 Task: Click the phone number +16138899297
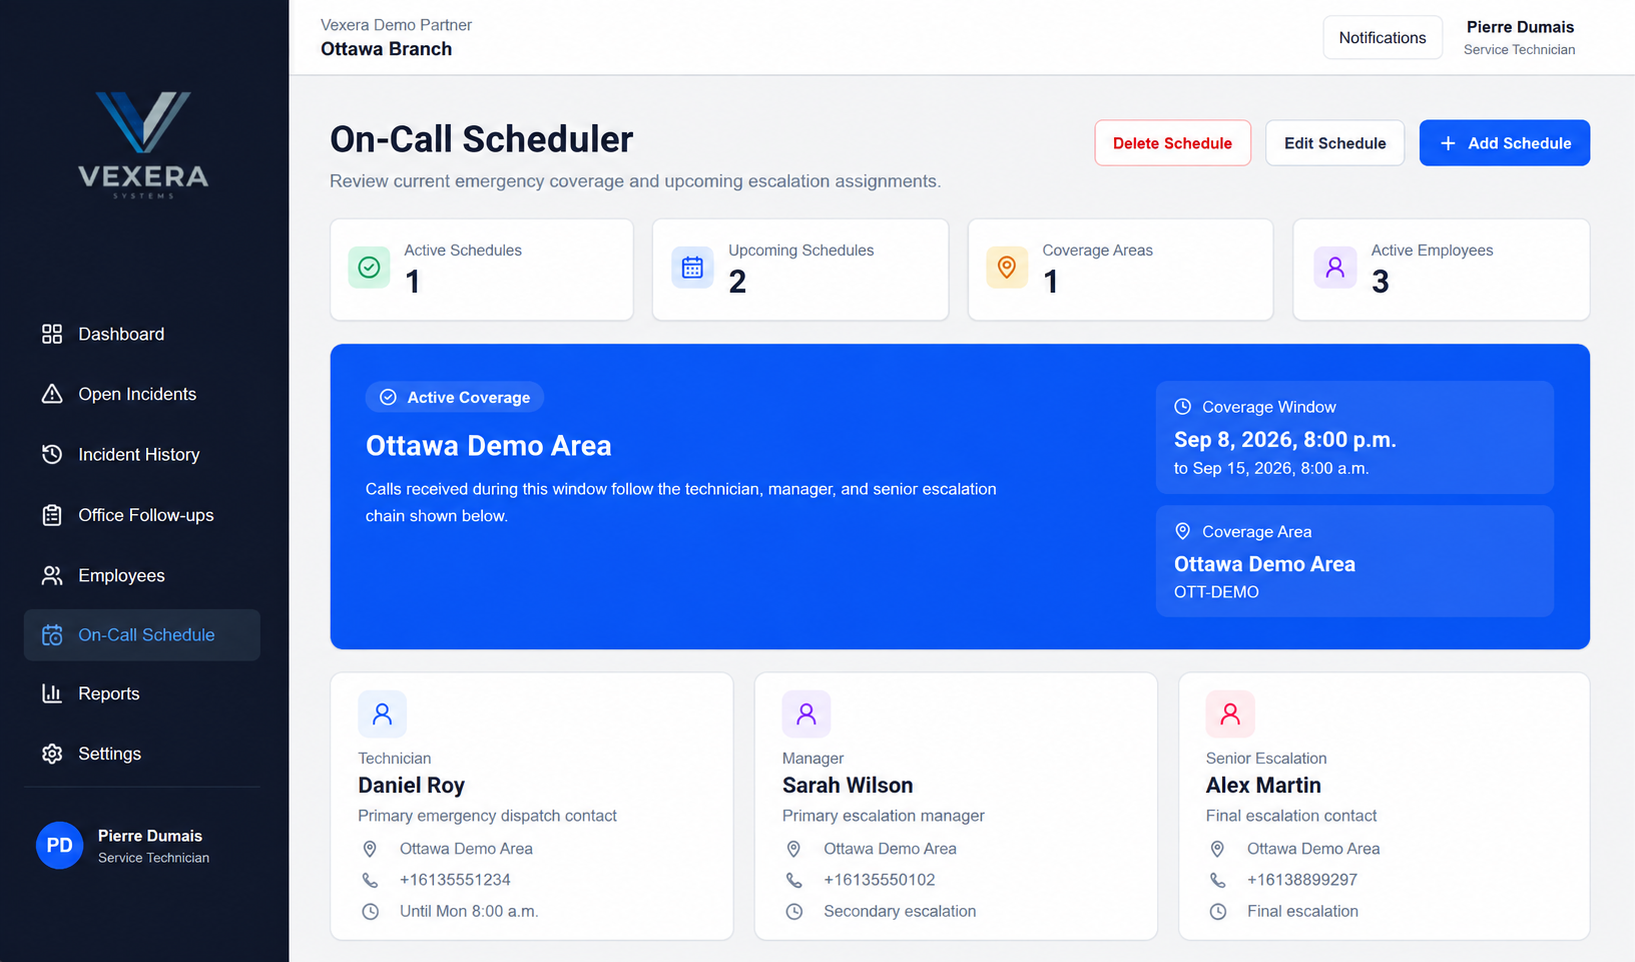pos(1302,880)
